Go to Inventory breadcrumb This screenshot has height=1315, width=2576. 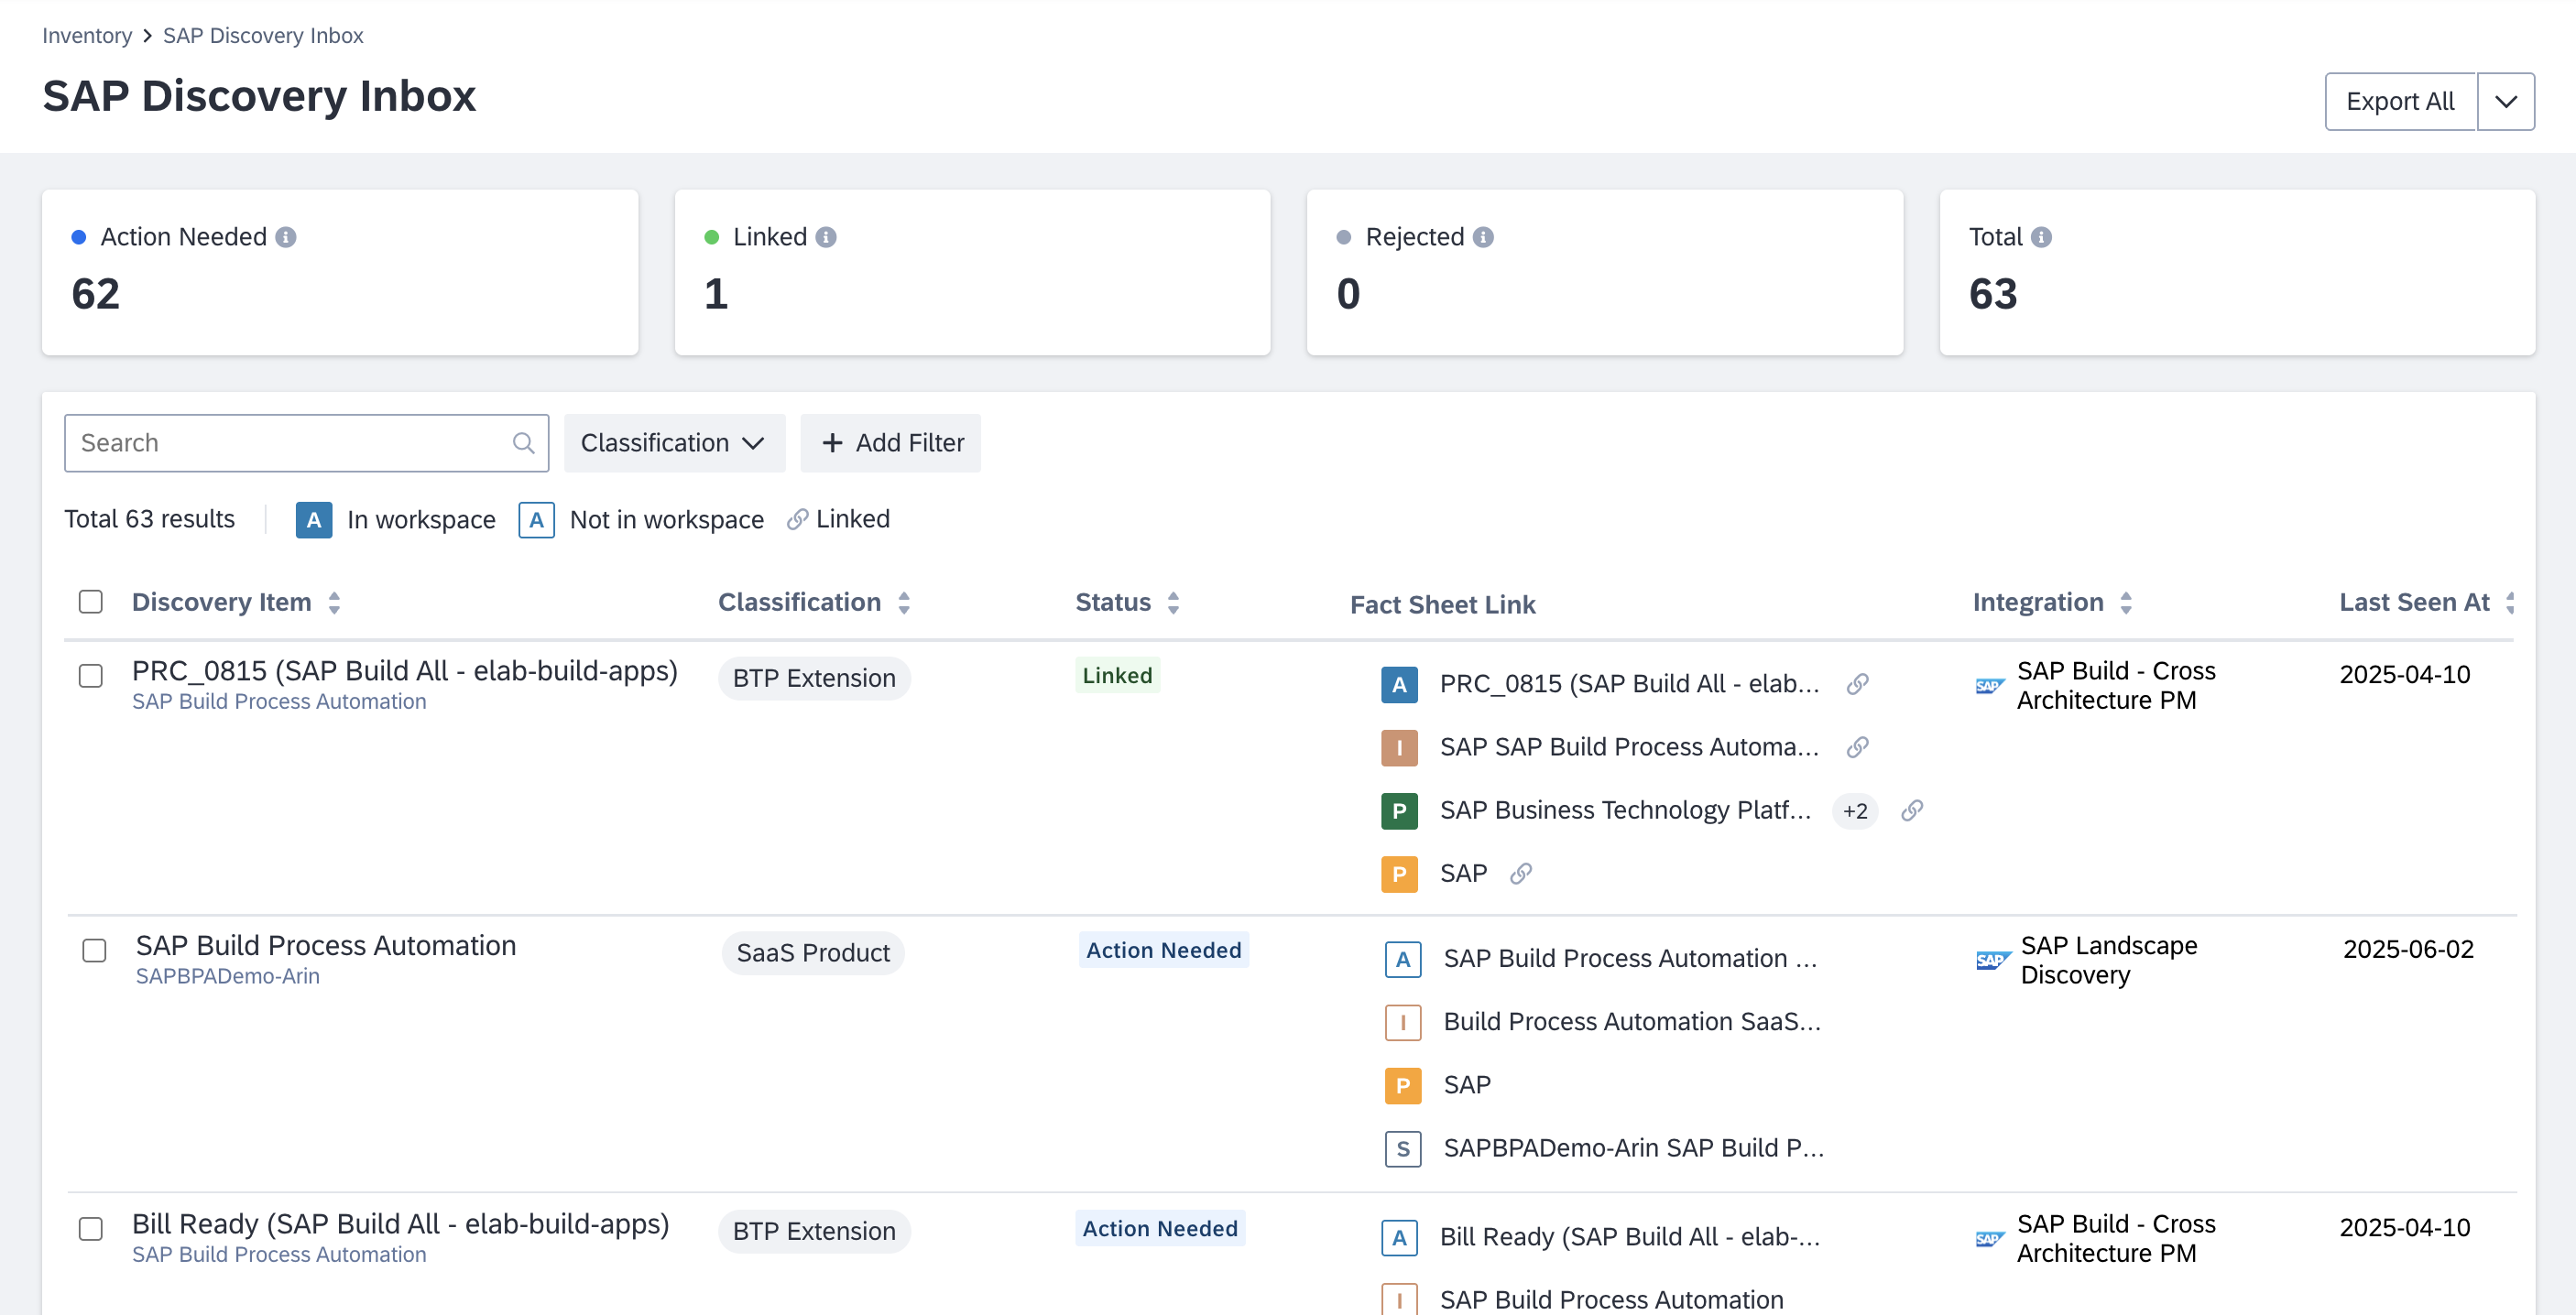pos(87,36)
